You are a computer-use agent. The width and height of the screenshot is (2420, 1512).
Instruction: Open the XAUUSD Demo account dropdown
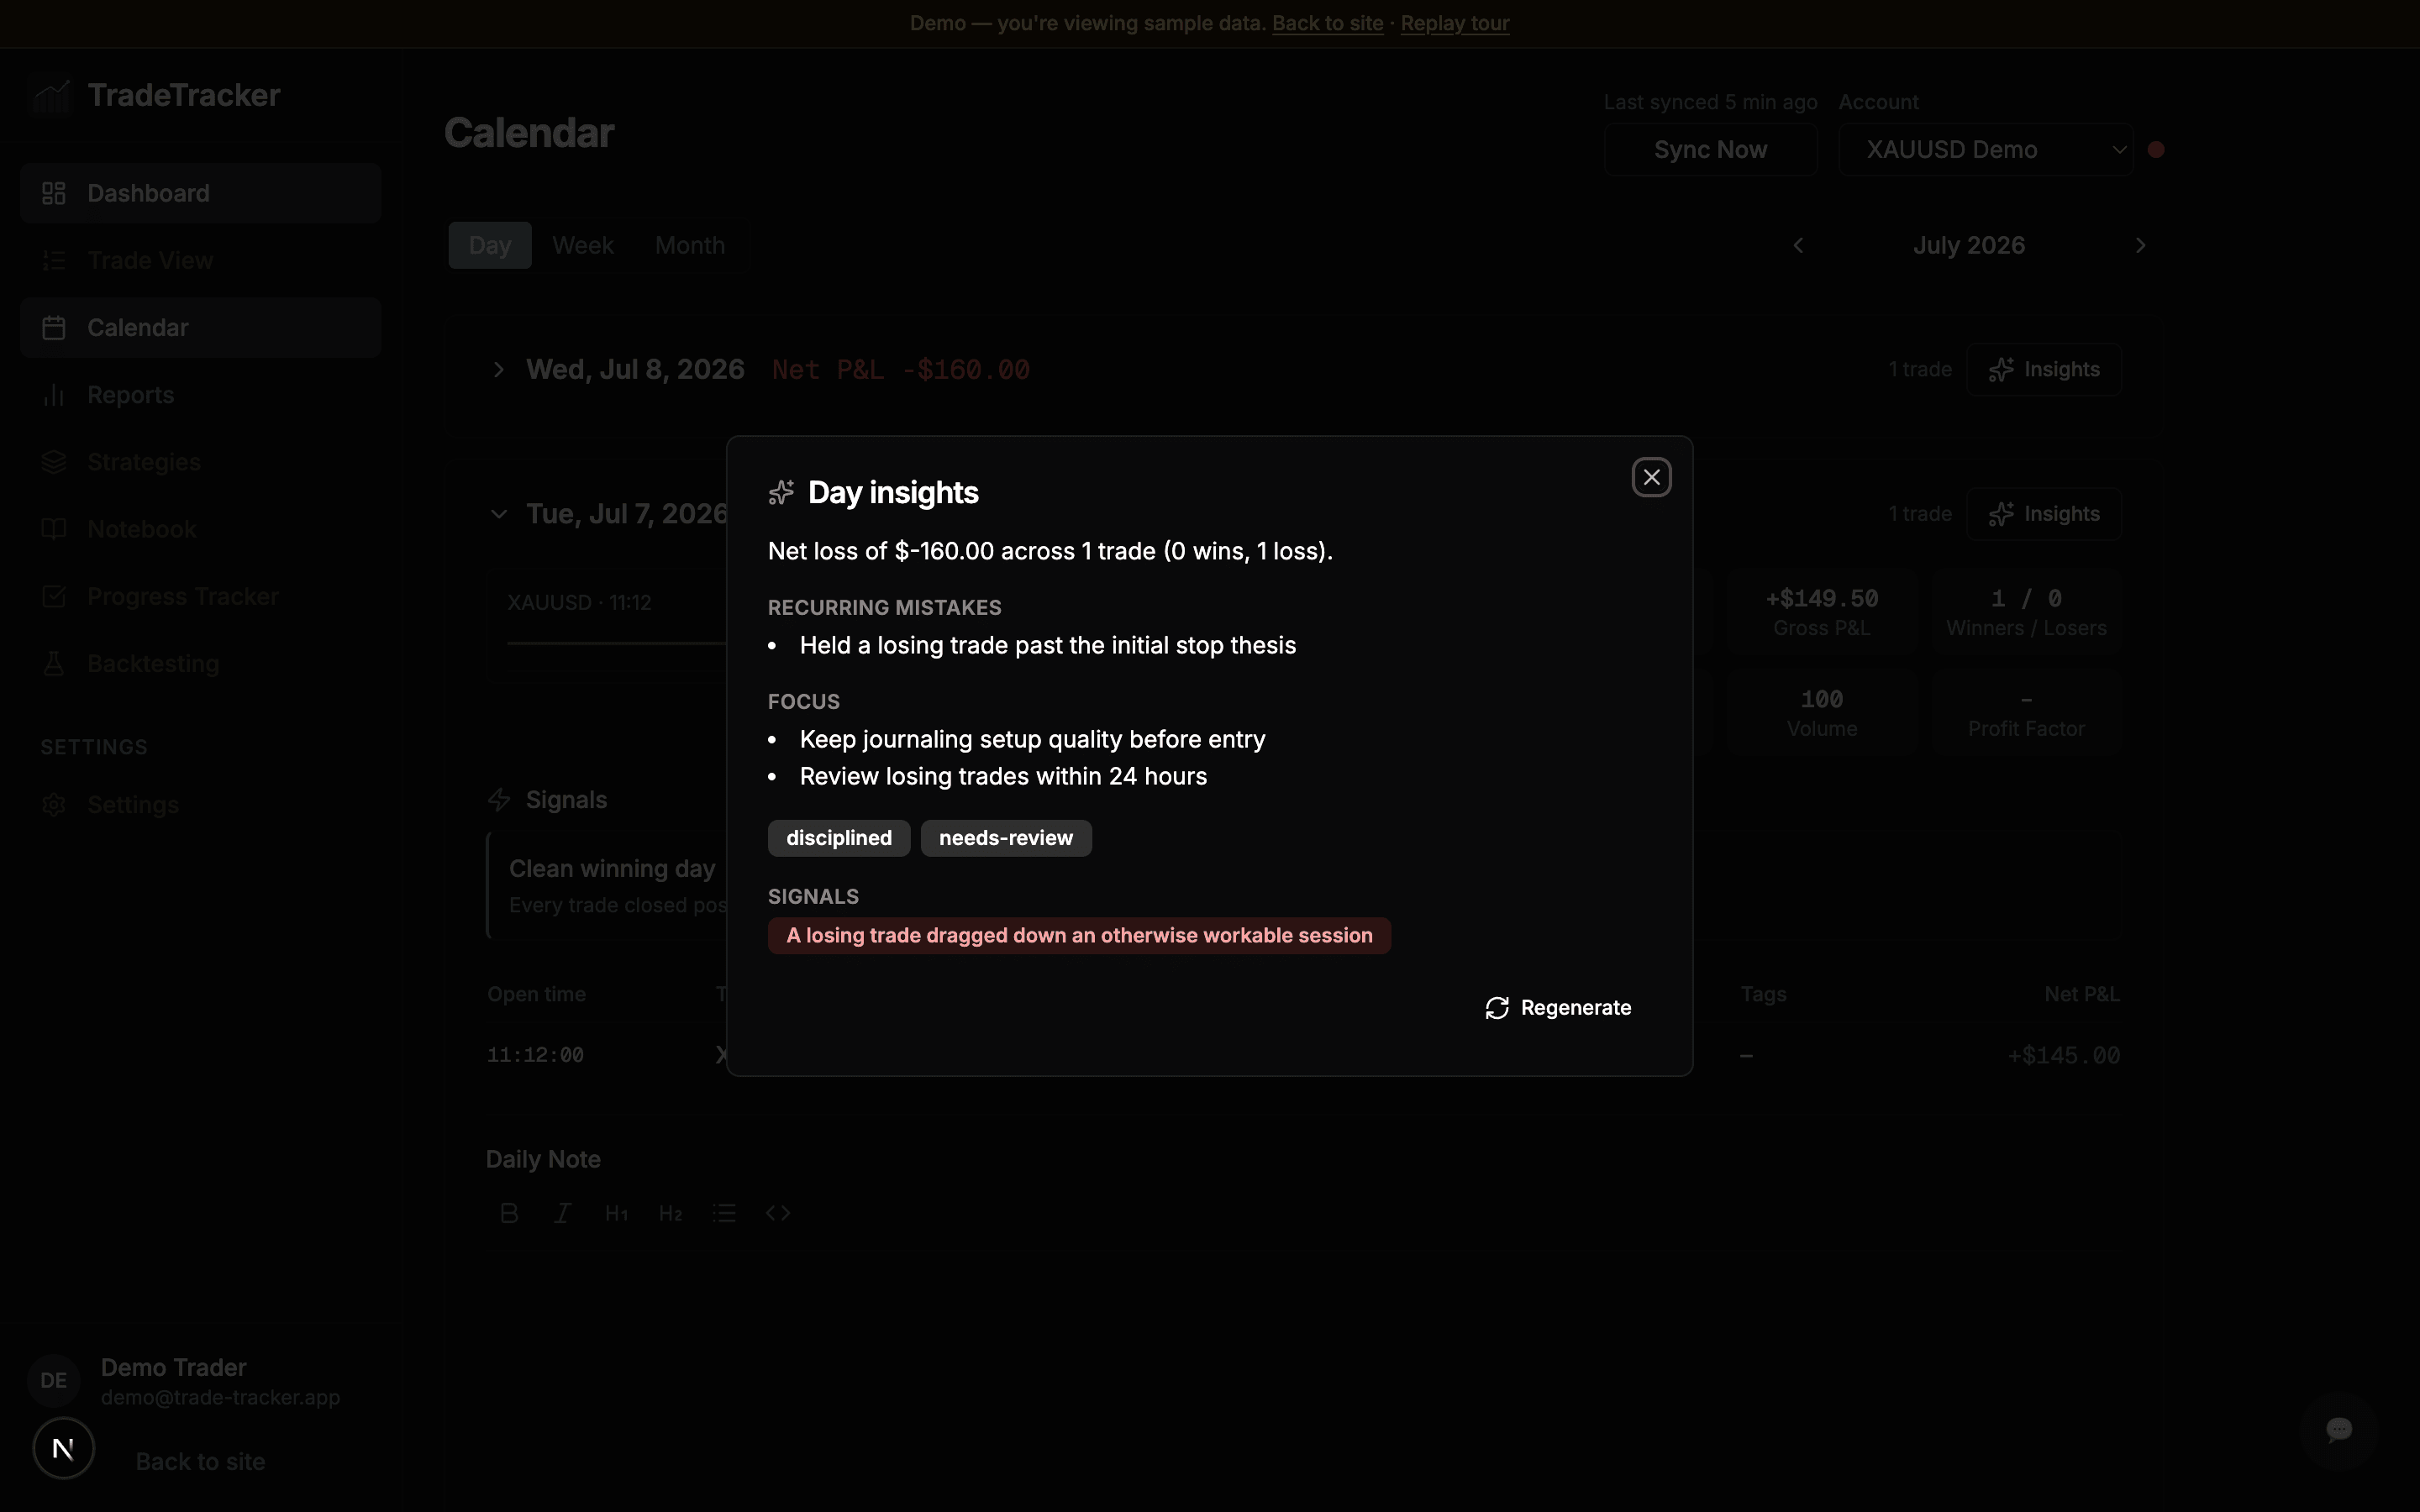point(1986,150)
